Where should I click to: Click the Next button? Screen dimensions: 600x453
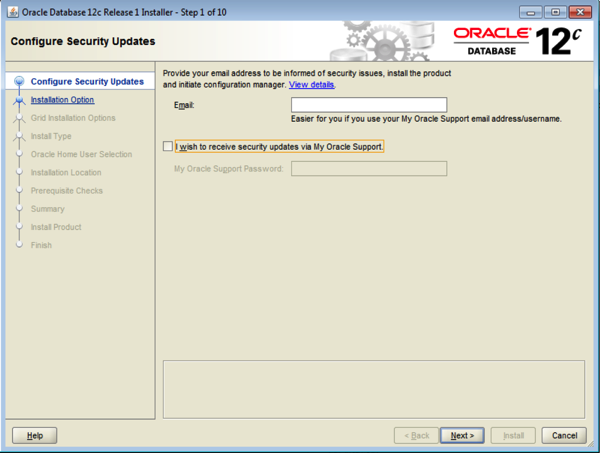[x=462, y=435]
